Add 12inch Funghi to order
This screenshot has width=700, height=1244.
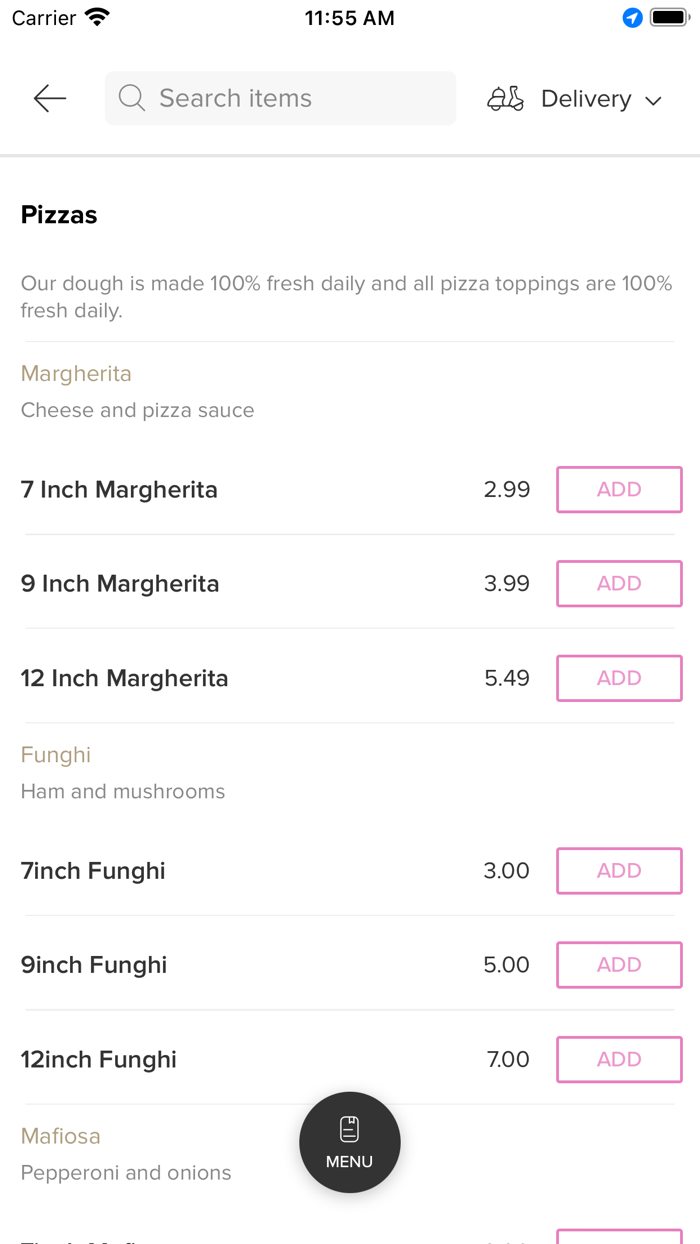(x=619, y=1059)
